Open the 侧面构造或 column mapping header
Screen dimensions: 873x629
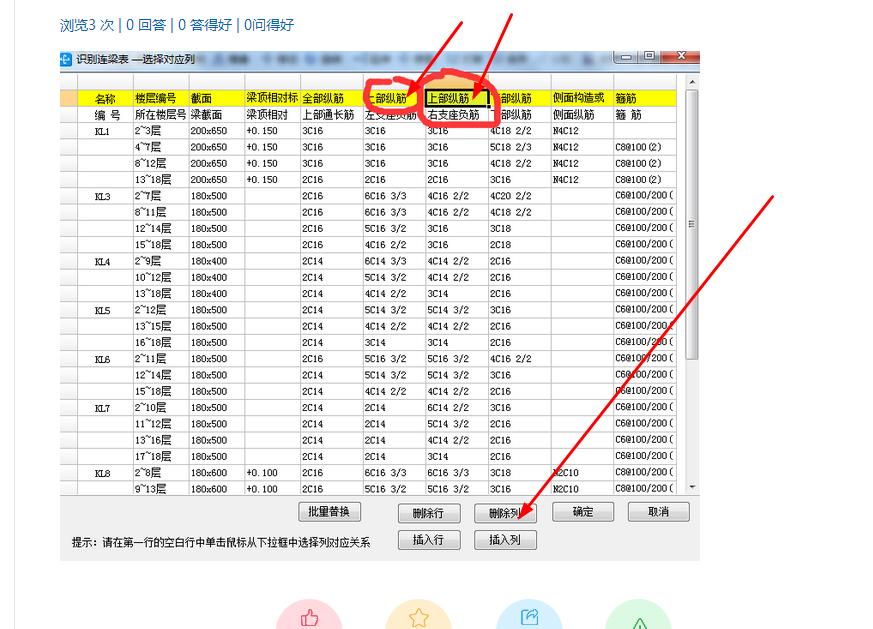coord(582,99)
